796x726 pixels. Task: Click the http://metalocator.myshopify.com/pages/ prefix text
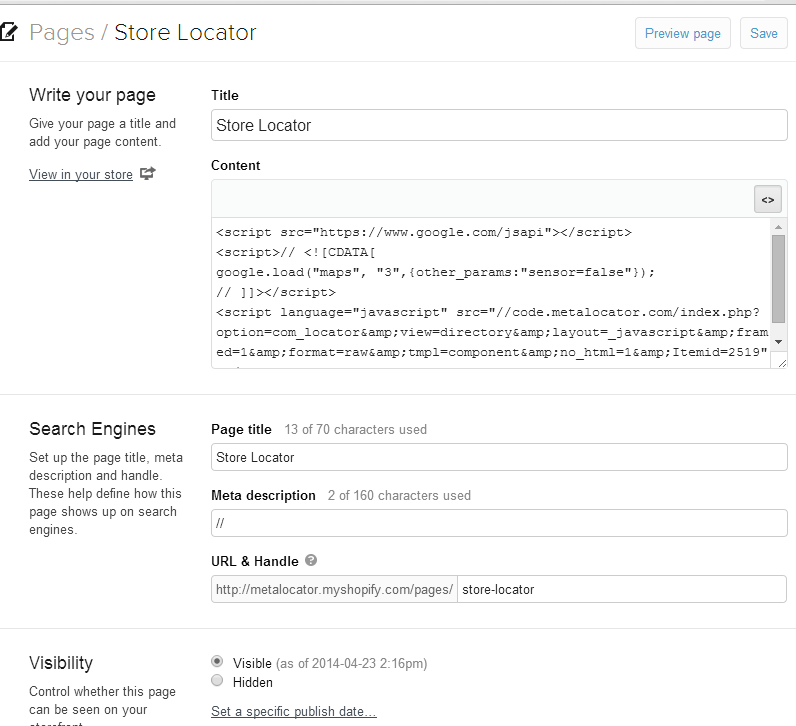pyautogui.click(x=334, y=589)
